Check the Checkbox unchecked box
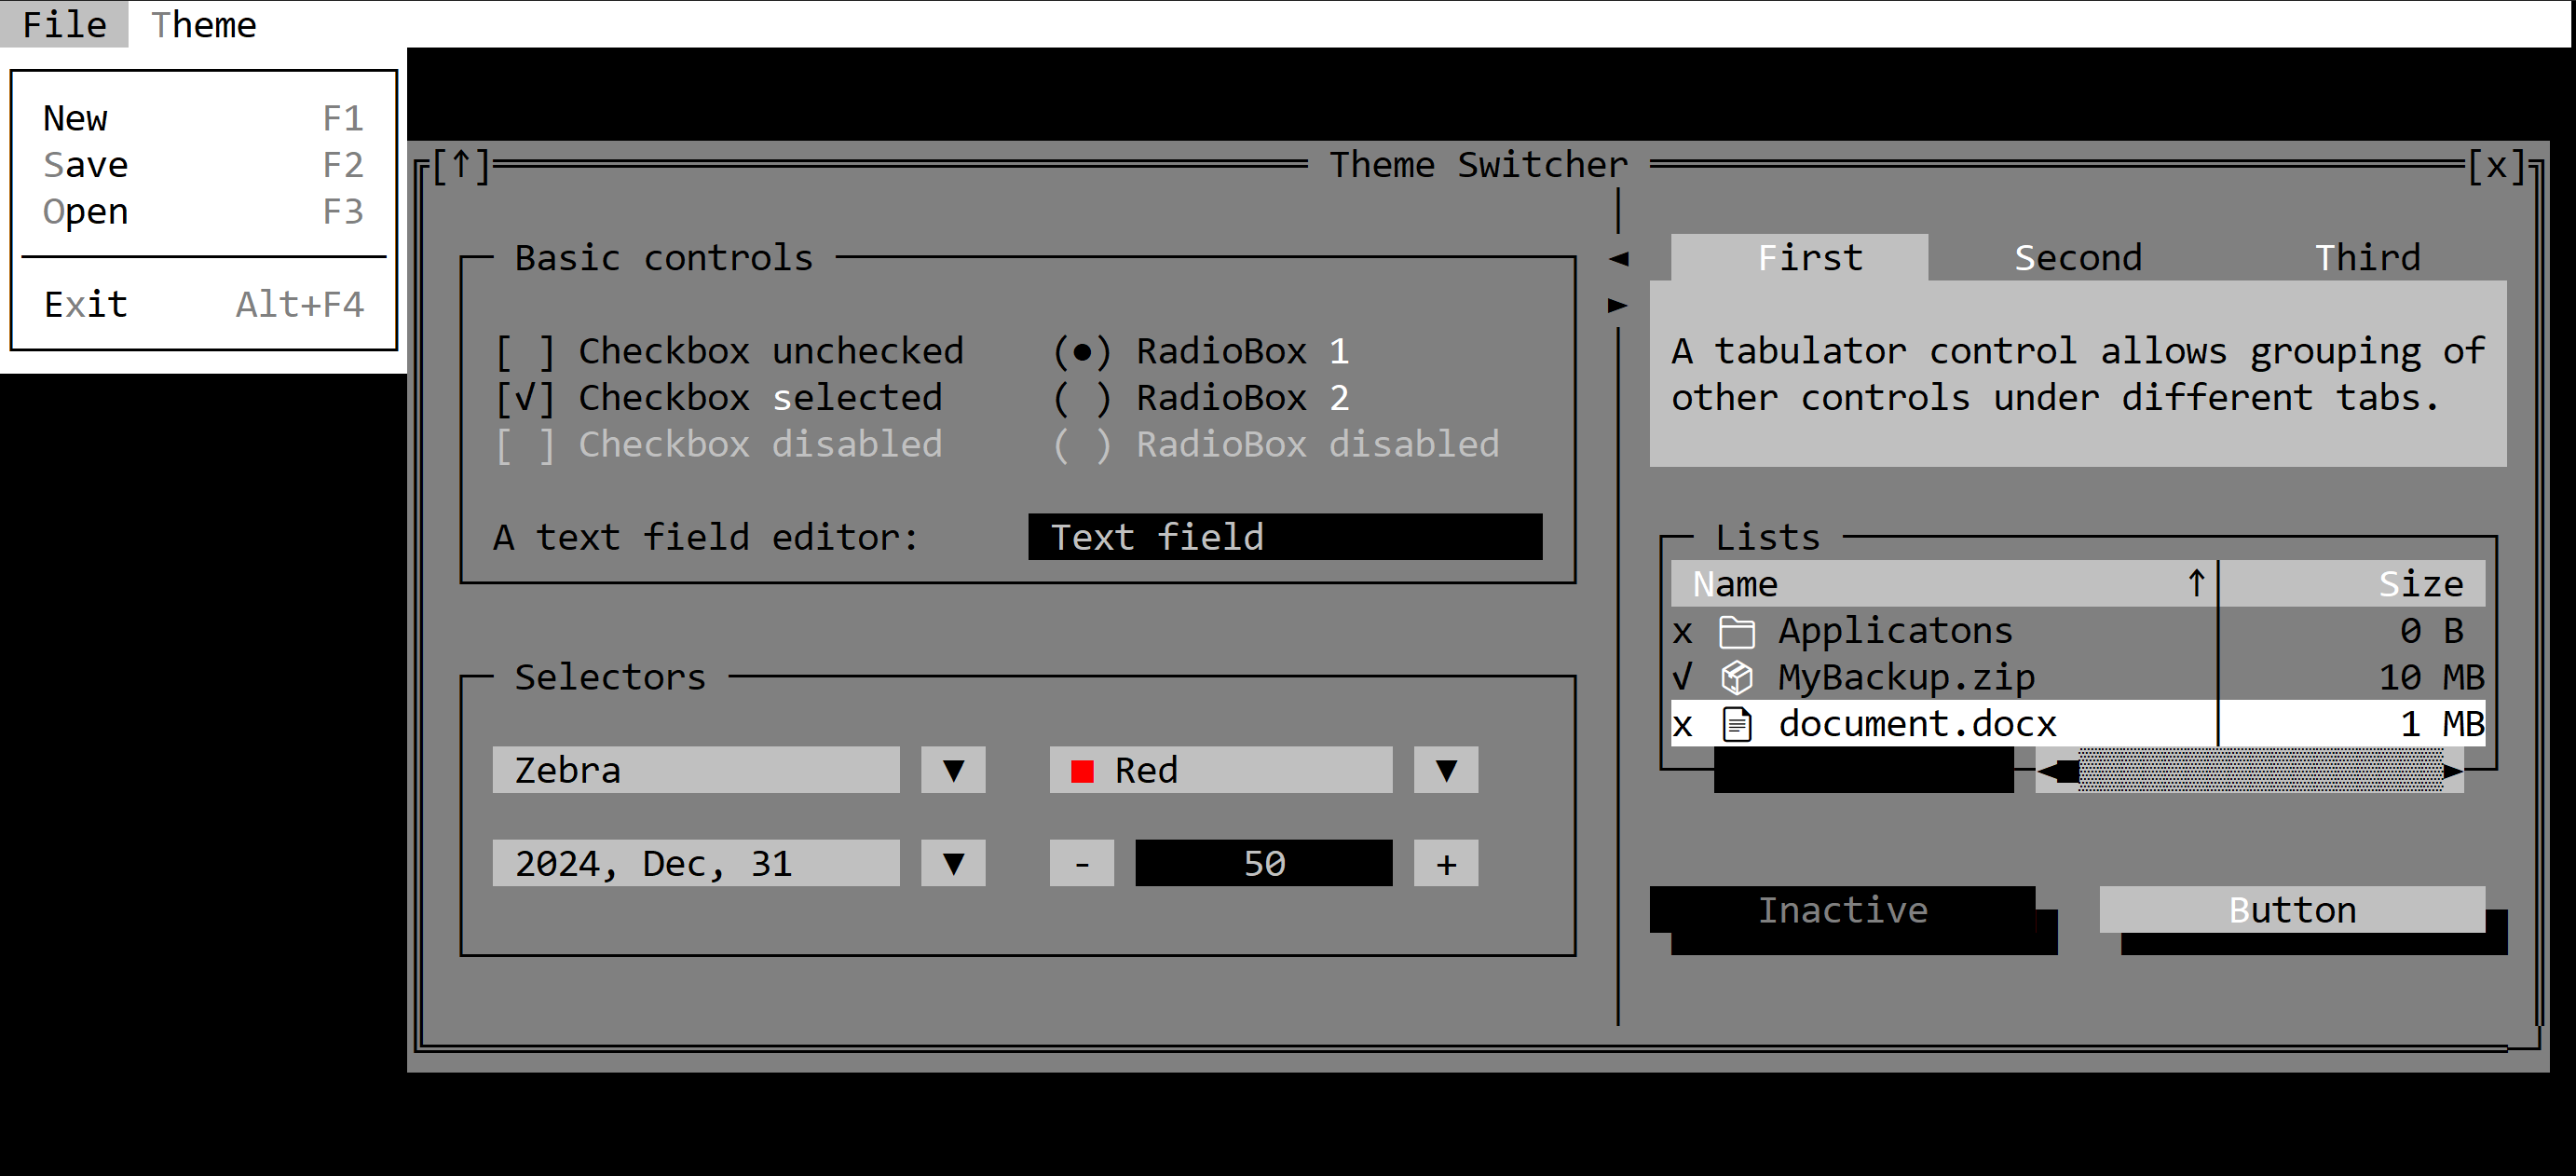This screenshot has width=2576, height=1176. (x=525, y=352)
